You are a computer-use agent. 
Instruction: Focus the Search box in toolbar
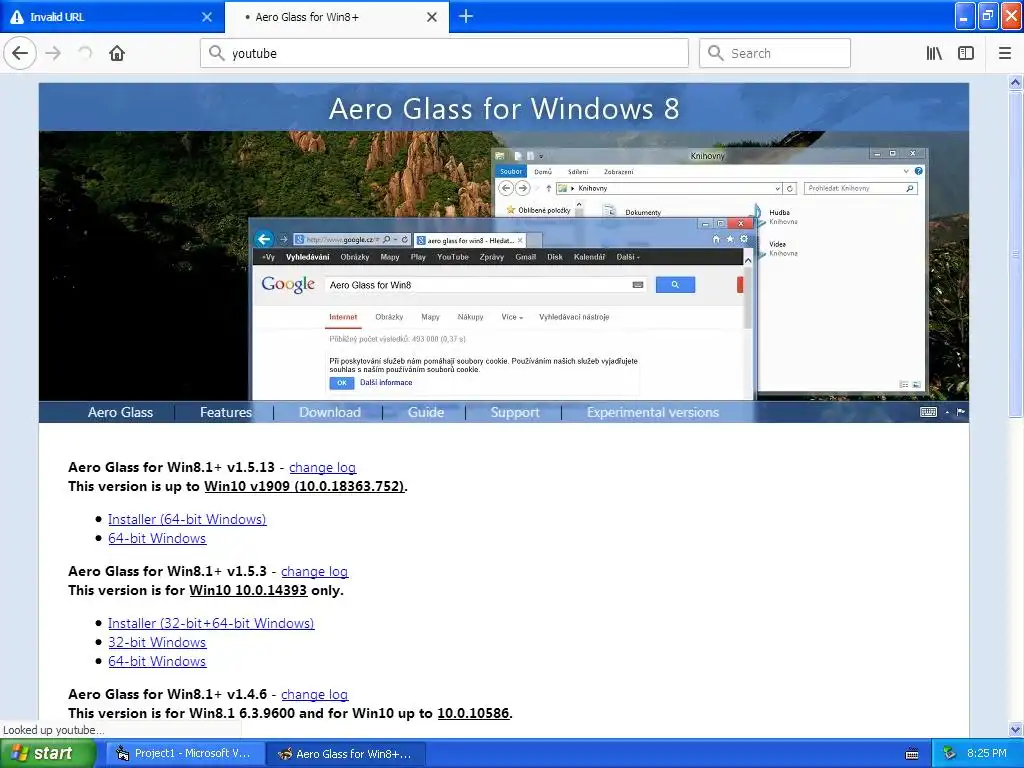coord(775,53)
